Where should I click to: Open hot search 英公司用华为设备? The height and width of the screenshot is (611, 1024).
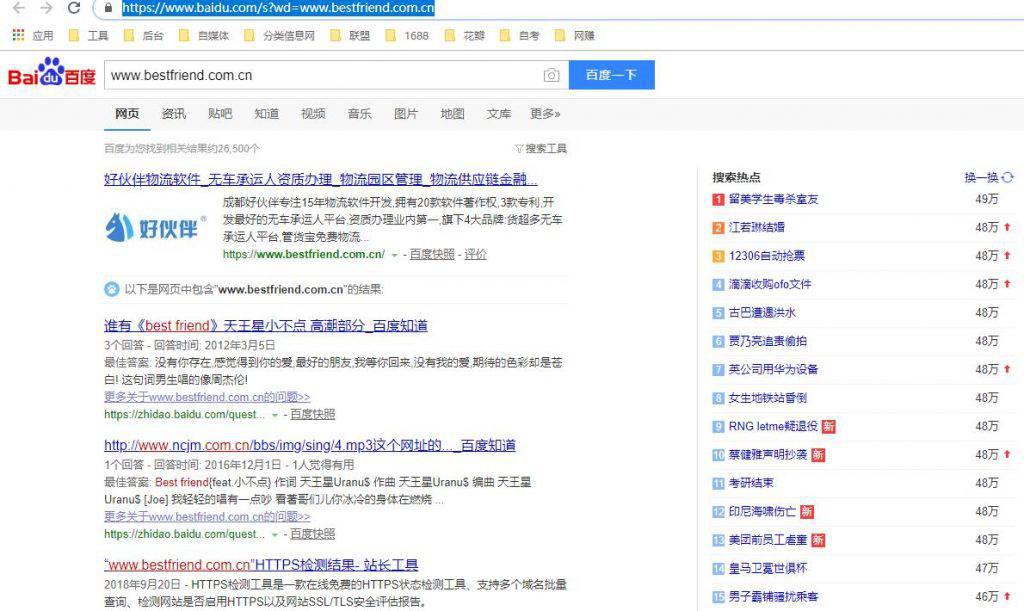click(x=773, y=369)
